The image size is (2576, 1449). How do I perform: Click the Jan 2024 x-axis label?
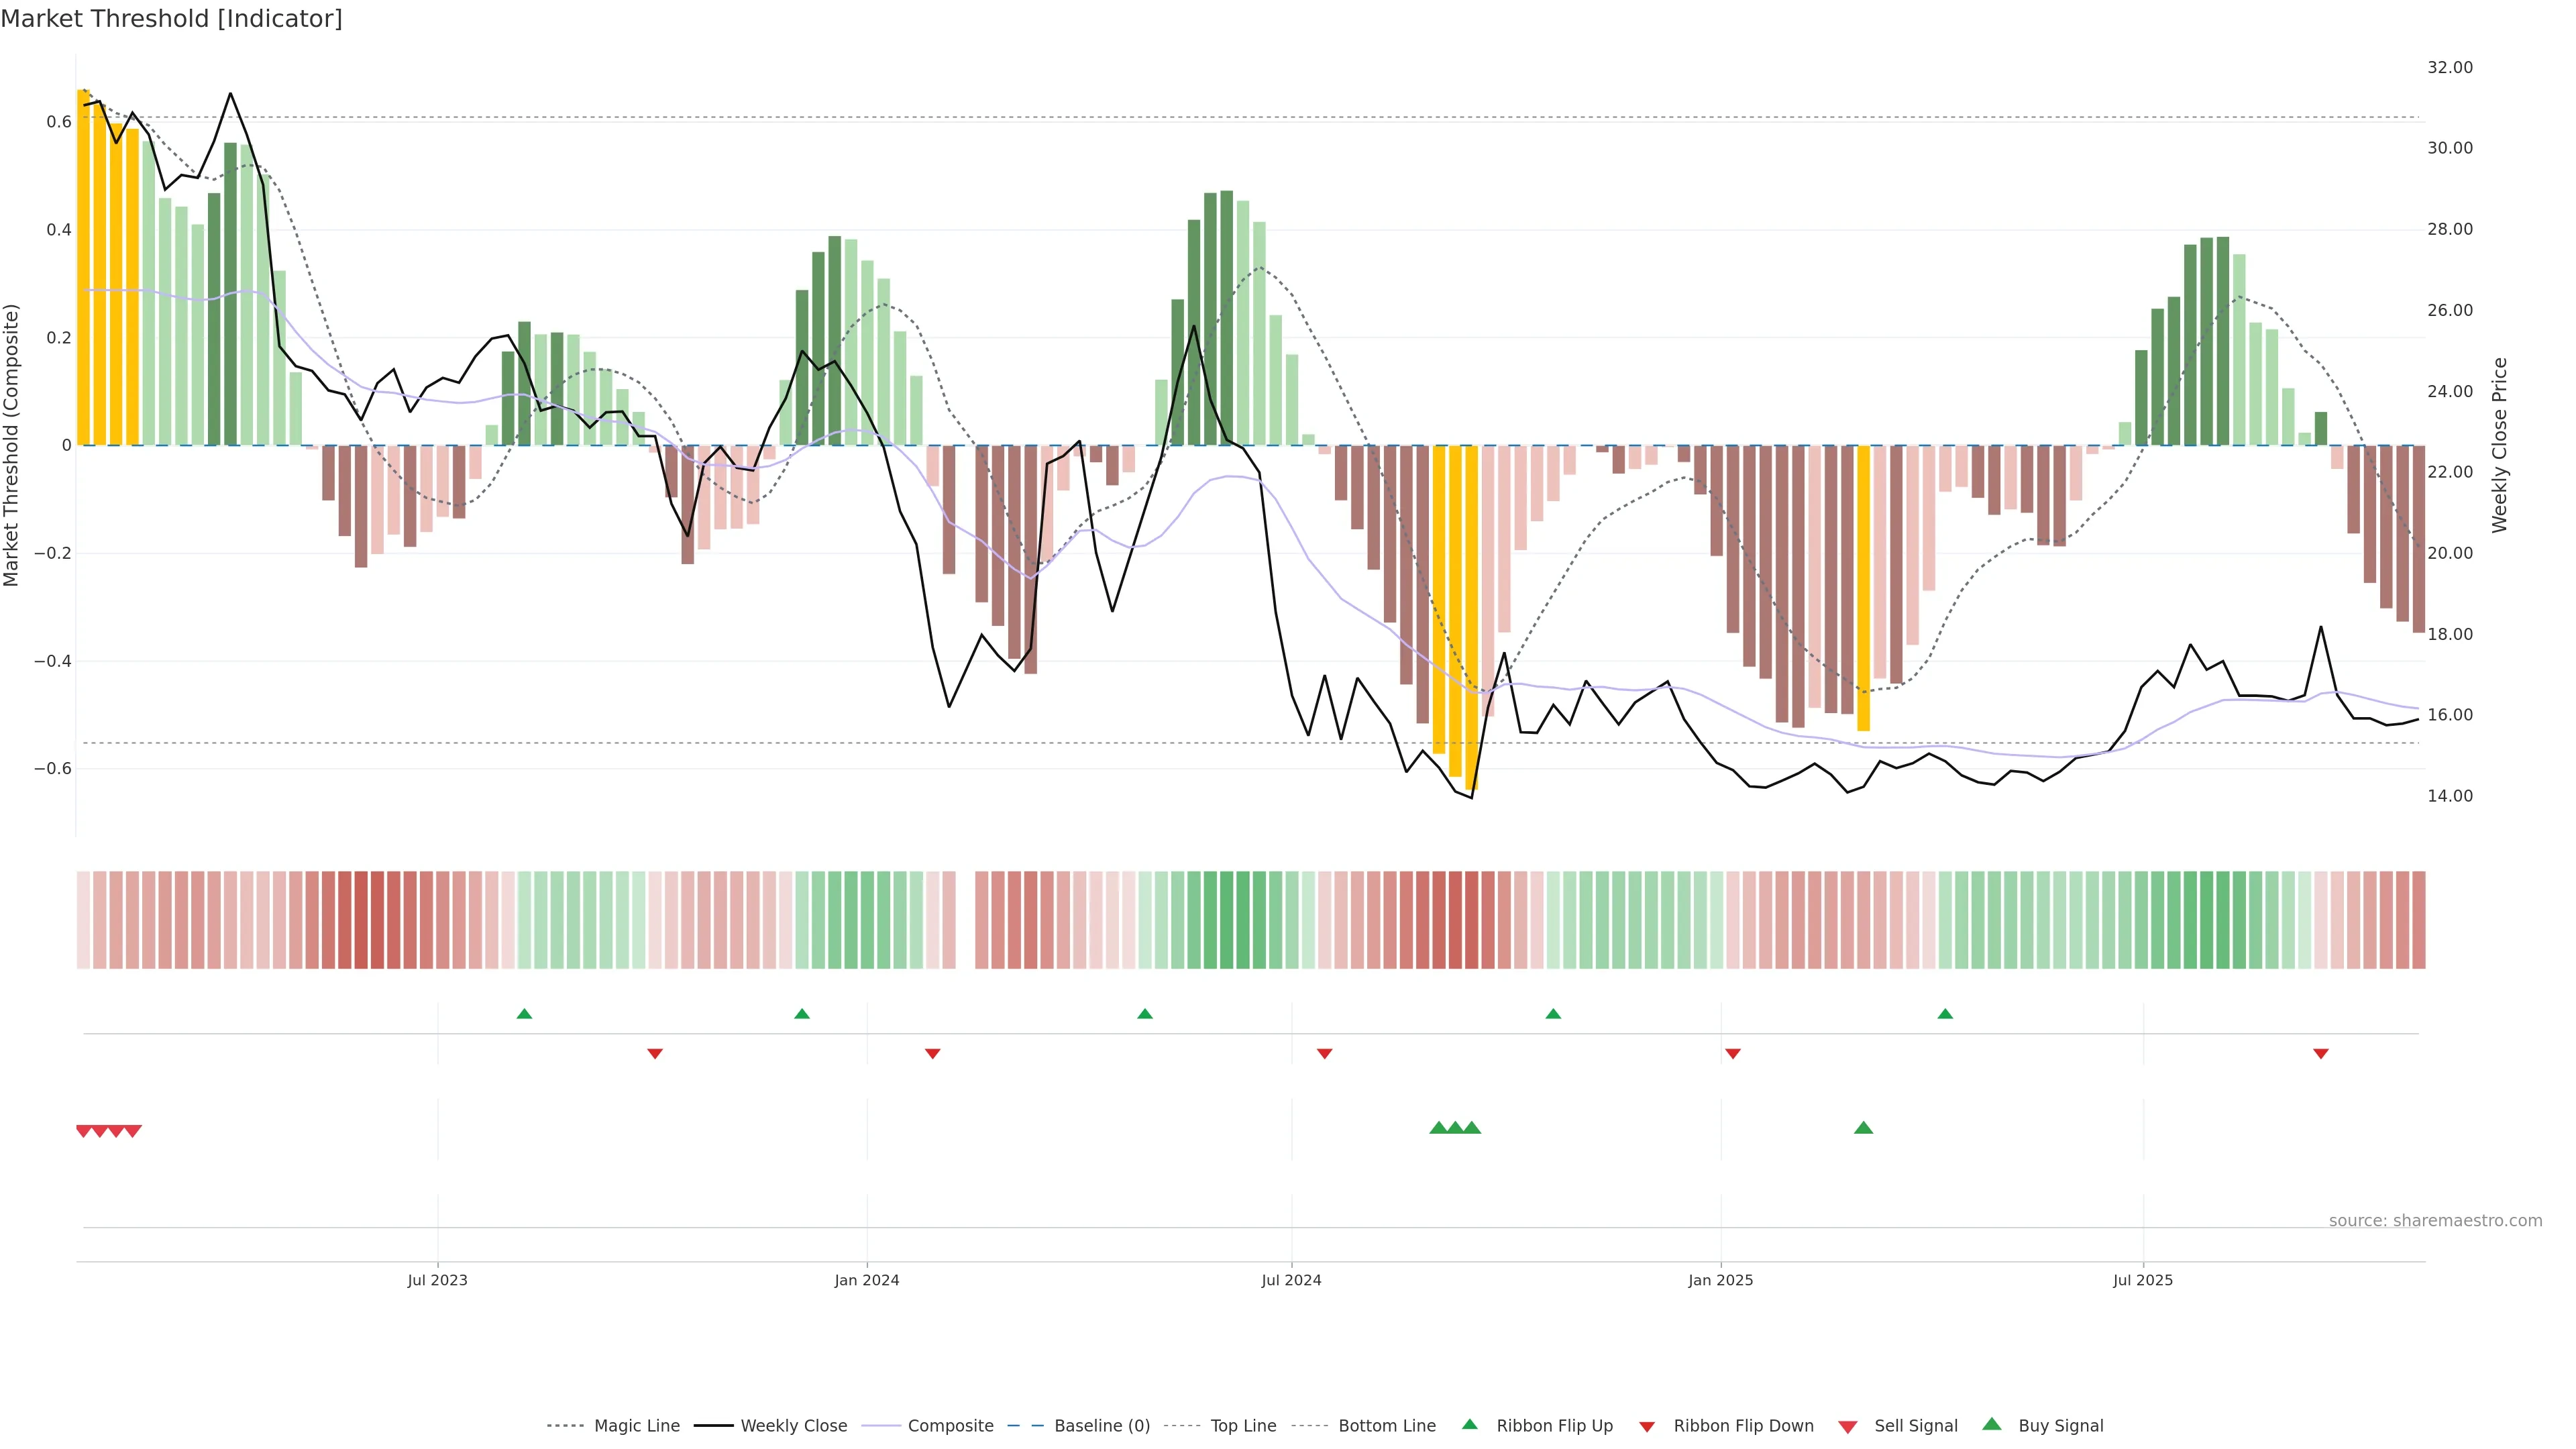tap(867, 1280)
